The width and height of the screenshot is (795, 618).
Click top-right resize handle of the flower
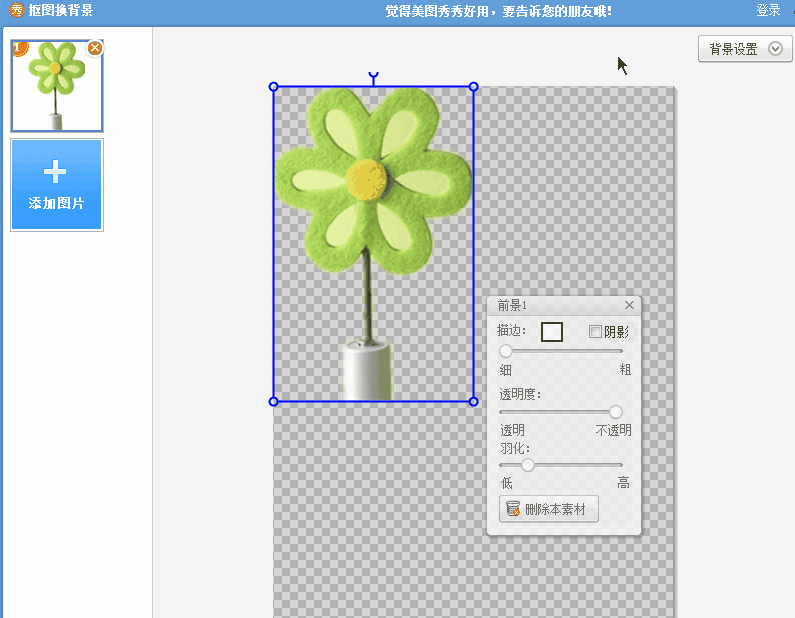(x=473, y=87)
